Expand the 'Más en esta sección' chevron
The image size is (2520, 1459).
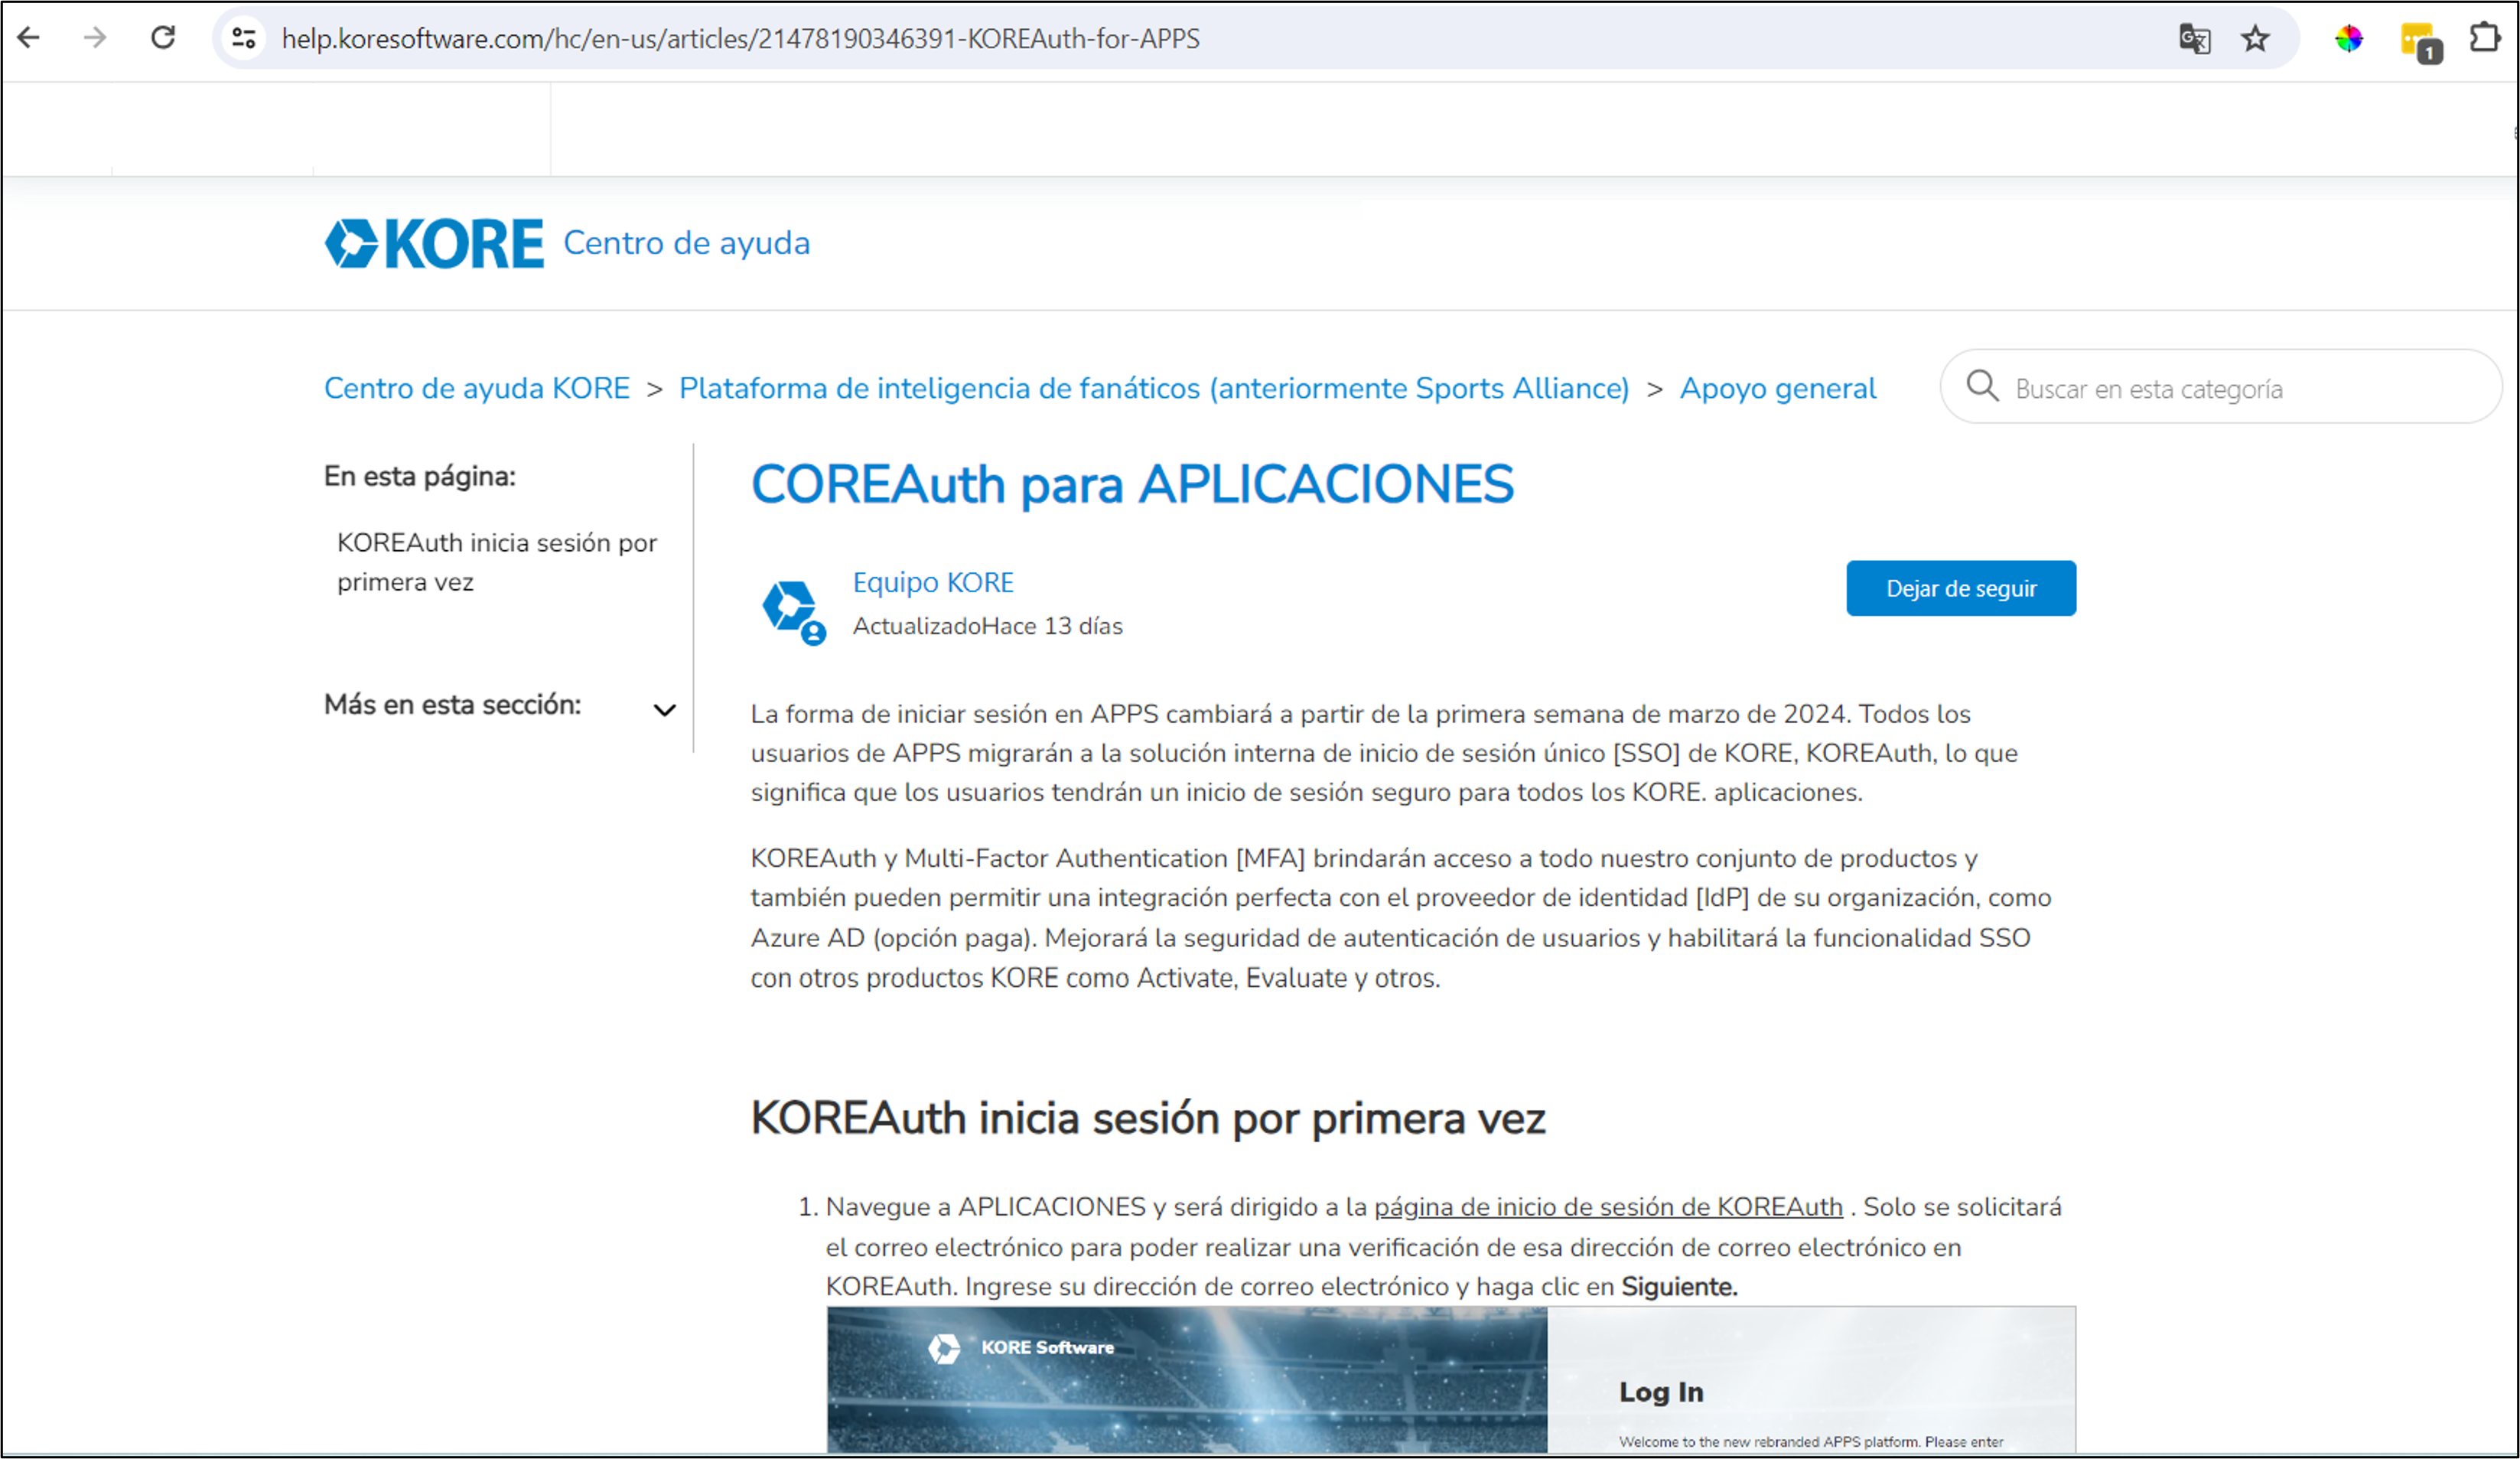665,710
